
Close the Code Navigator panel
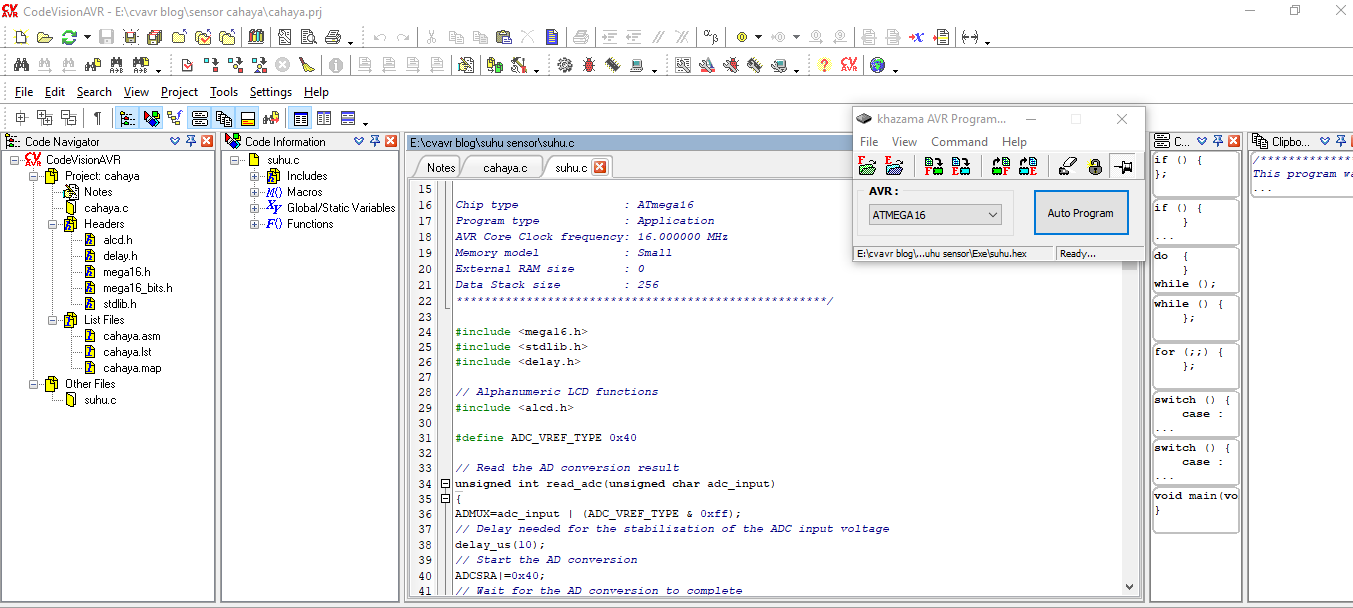click(207, 142)
